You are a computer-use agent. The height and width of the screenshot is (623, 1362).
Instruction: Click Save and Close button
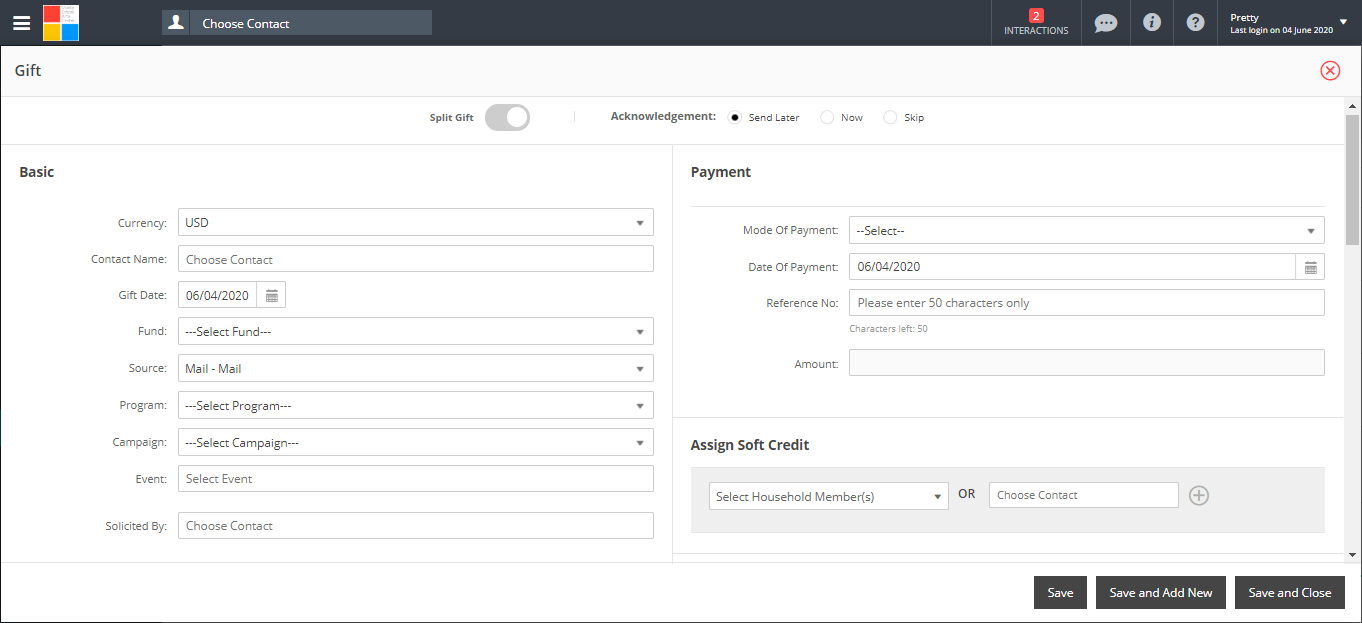[1290, 592]
